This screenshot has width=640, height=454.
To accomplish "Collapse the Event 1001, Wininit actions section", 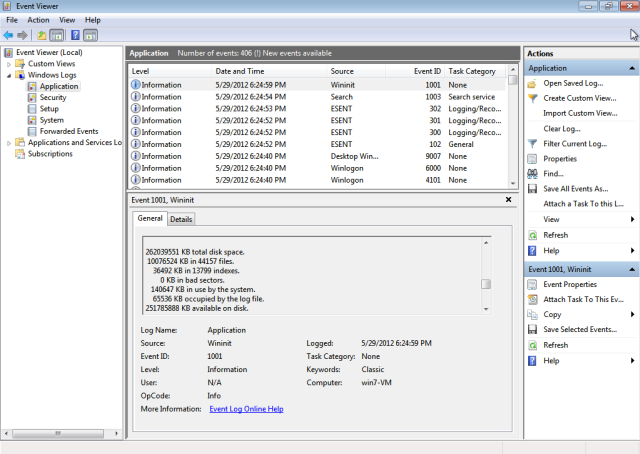I will tap(632, 269).
